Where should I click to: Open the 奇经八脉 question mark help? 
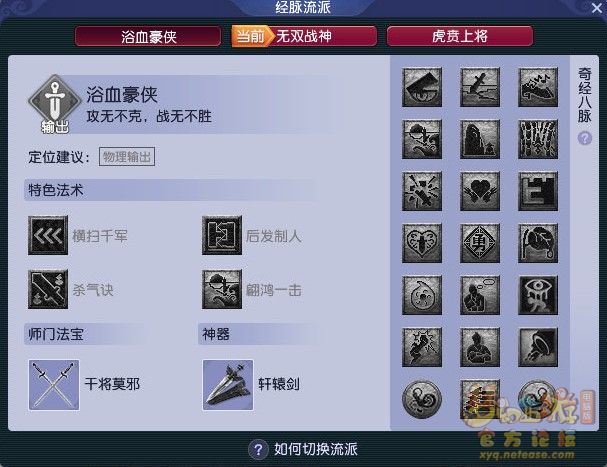(585, 138)
